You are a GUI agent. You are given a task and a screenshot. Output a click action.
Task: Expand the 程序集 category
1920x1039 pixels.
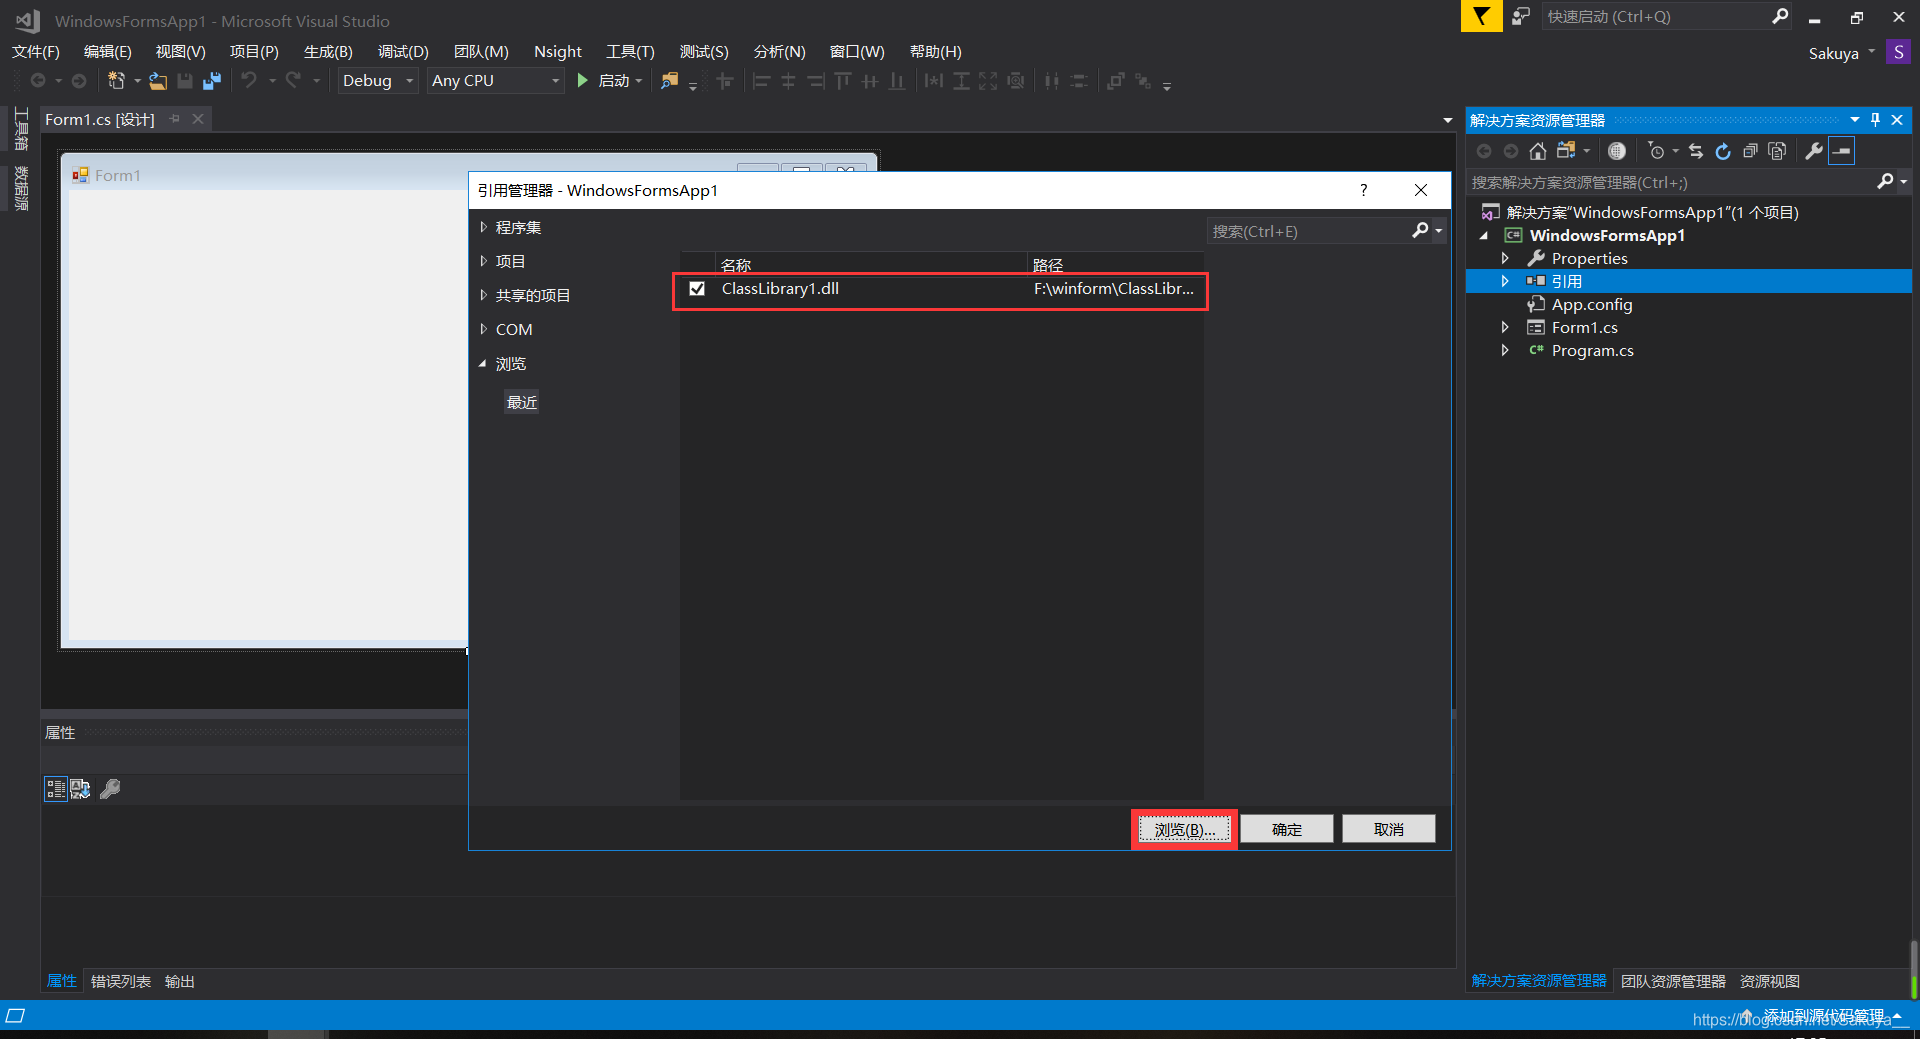483,227
